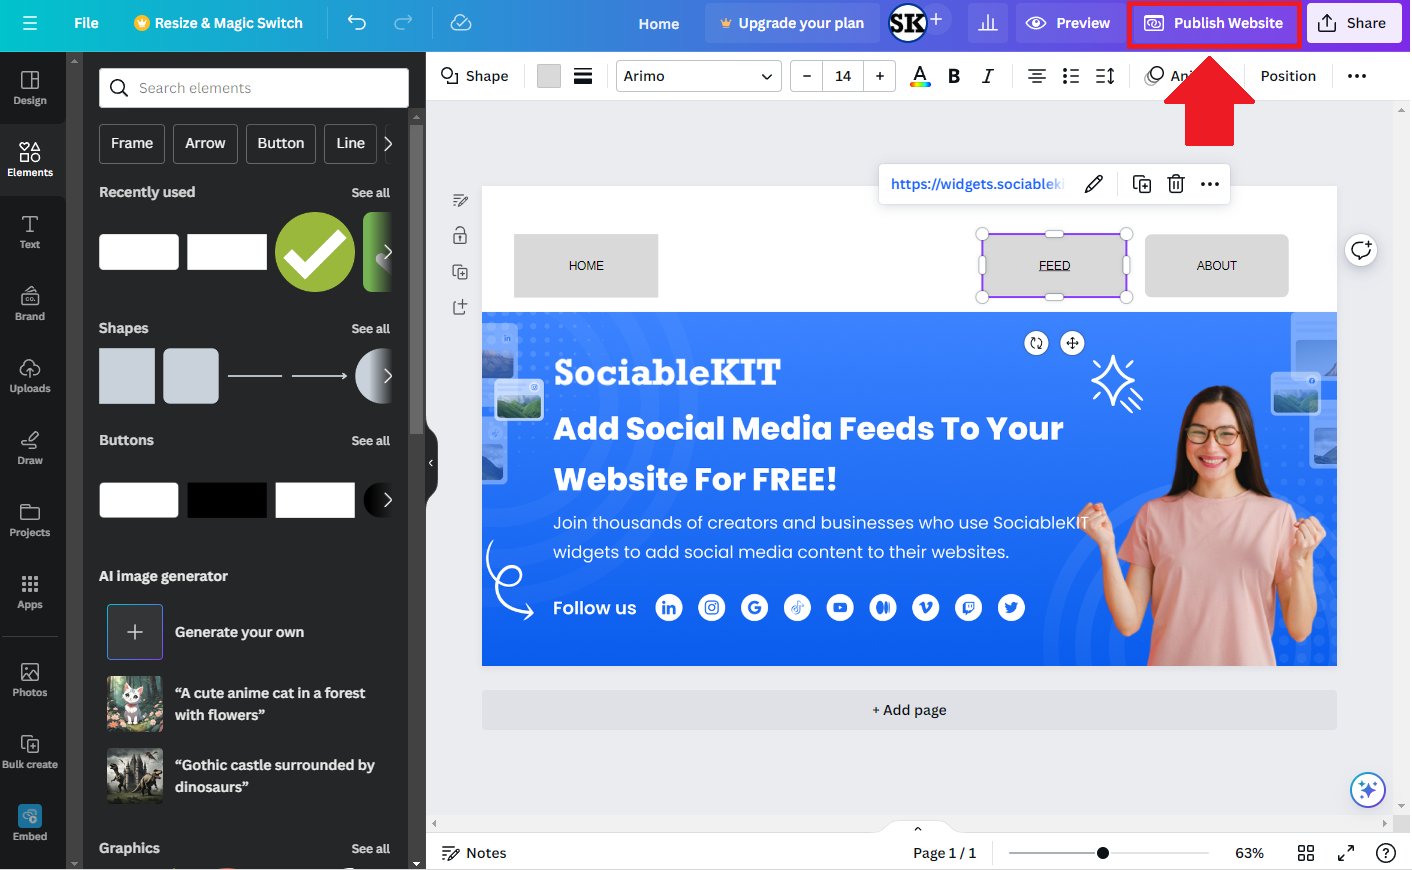The width and height of the screenshot is (1412, 870).
Task: Toggle bulleted list formatting
Action: [x=1071, y=76]
